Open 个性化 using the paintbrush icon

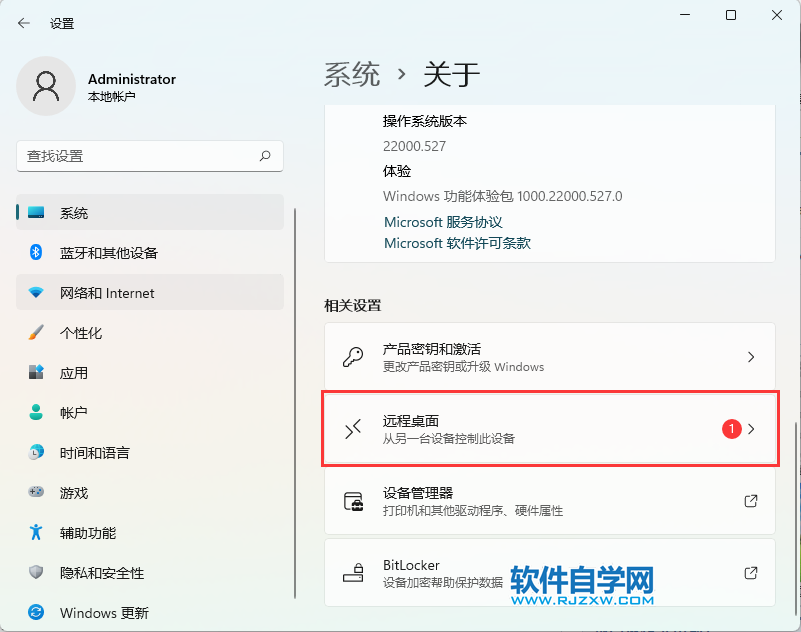35,333
